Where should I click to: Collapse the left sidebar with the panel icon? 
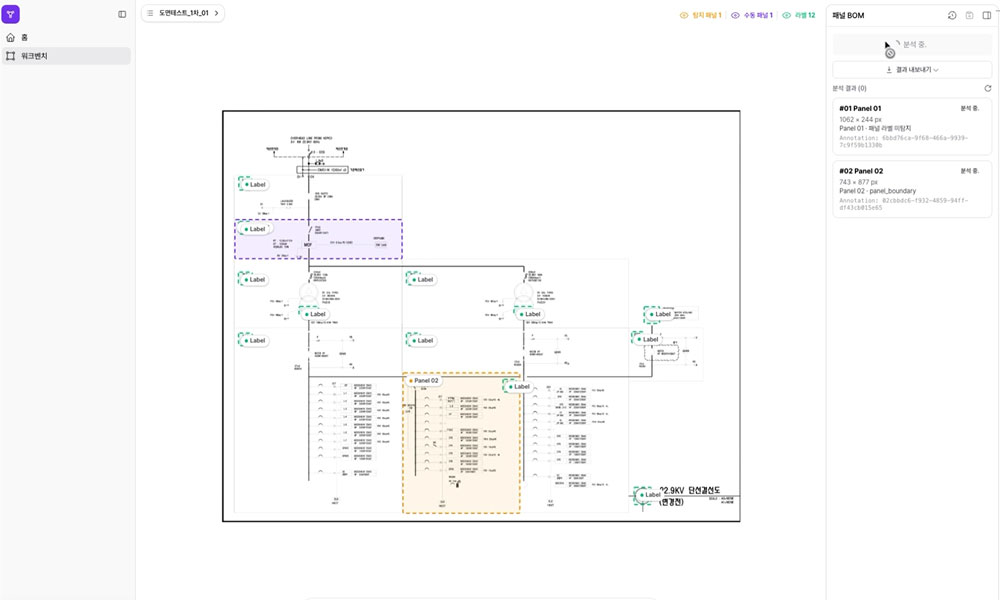[x=122, y=14]
